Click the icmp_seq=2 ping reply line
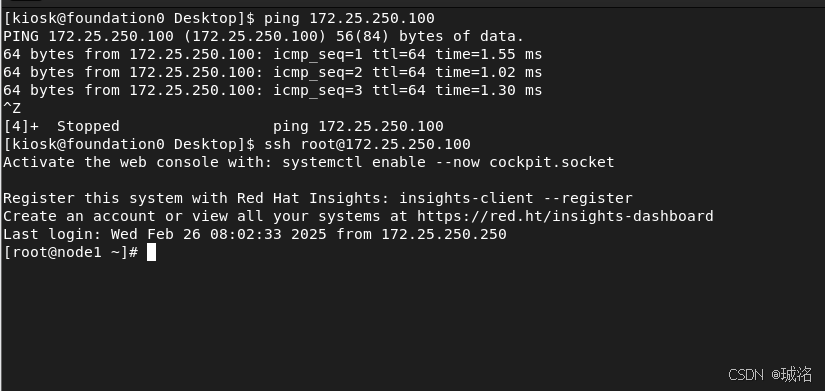This screenshot has width=825, height=391. tap(273, 72)
